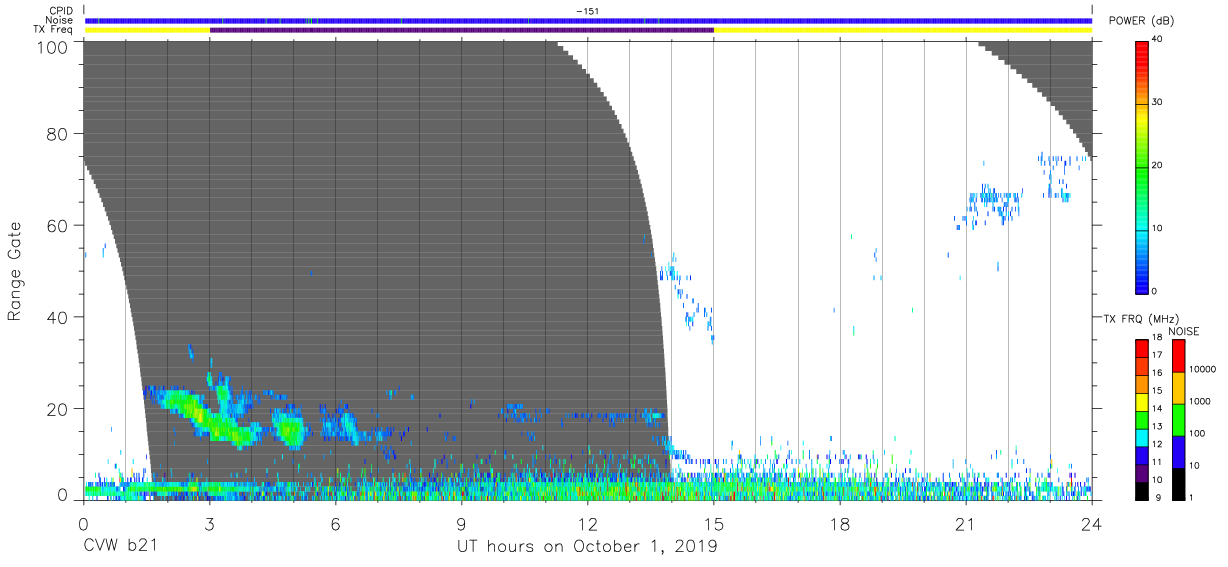The height and width of the screenshot is (567, 1228).
Task: Click the blue Noise strip above the plot
Action: click(x=588, y=20)
